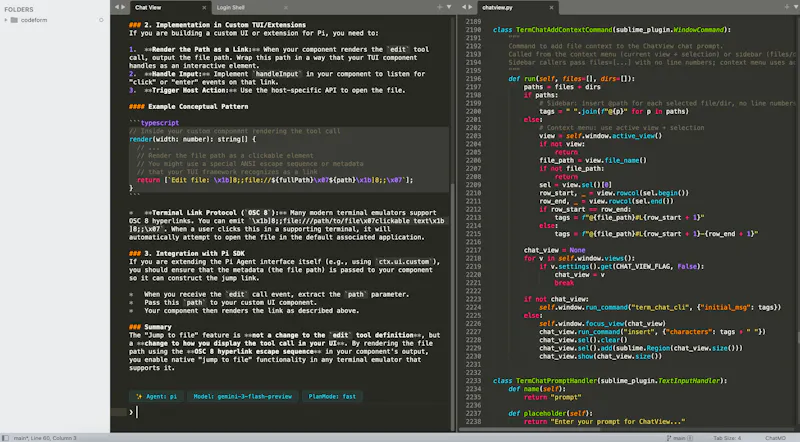Click the chatview.py horizontal scrollbar
800x442 pixels.
coord(531,429)
